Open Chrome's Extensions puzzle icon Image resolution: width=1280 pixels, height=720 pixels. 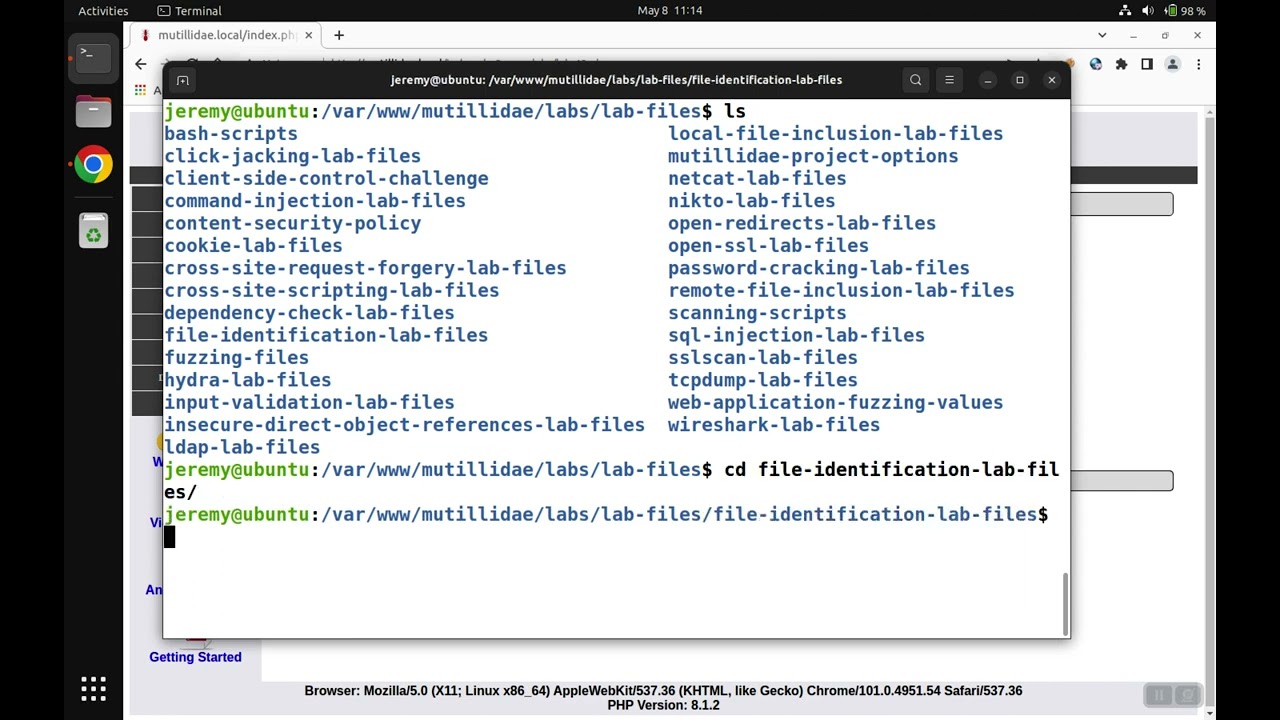1121,64
